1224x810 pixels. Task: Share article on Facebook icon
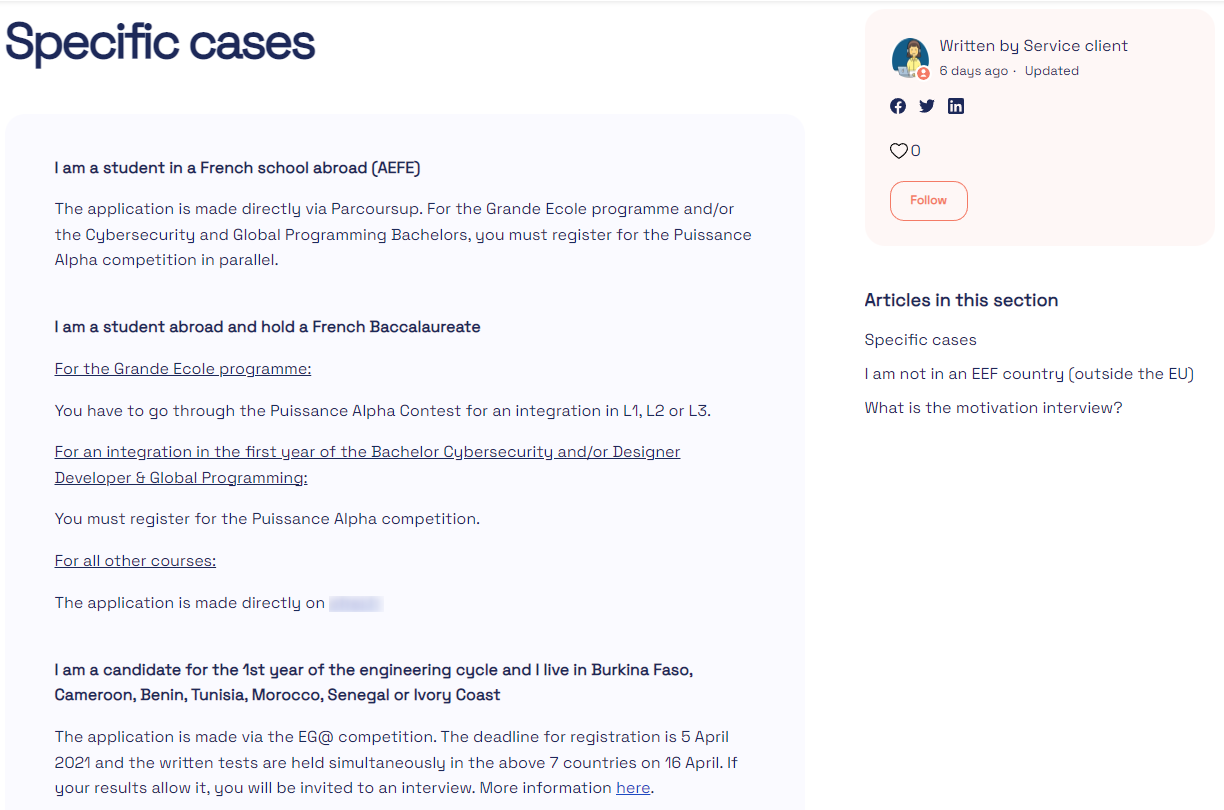coord(898,106)
